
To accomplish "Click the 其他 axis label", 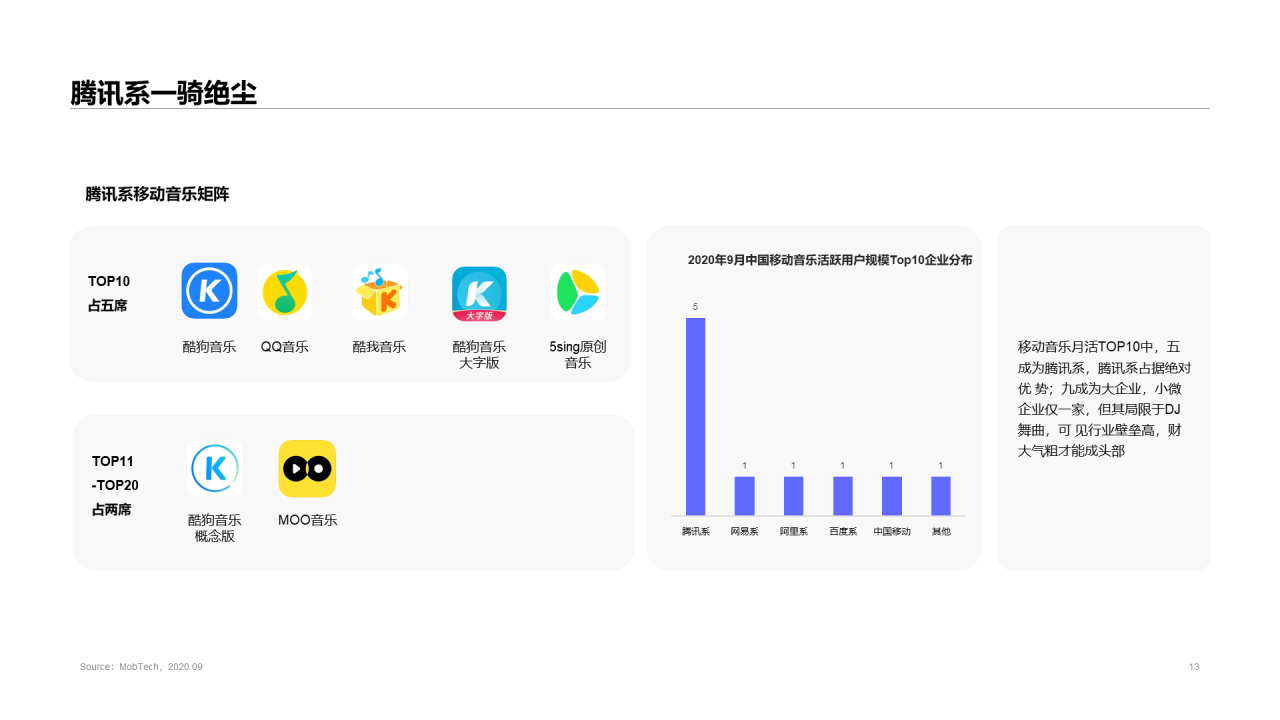I will click(941, 531).
